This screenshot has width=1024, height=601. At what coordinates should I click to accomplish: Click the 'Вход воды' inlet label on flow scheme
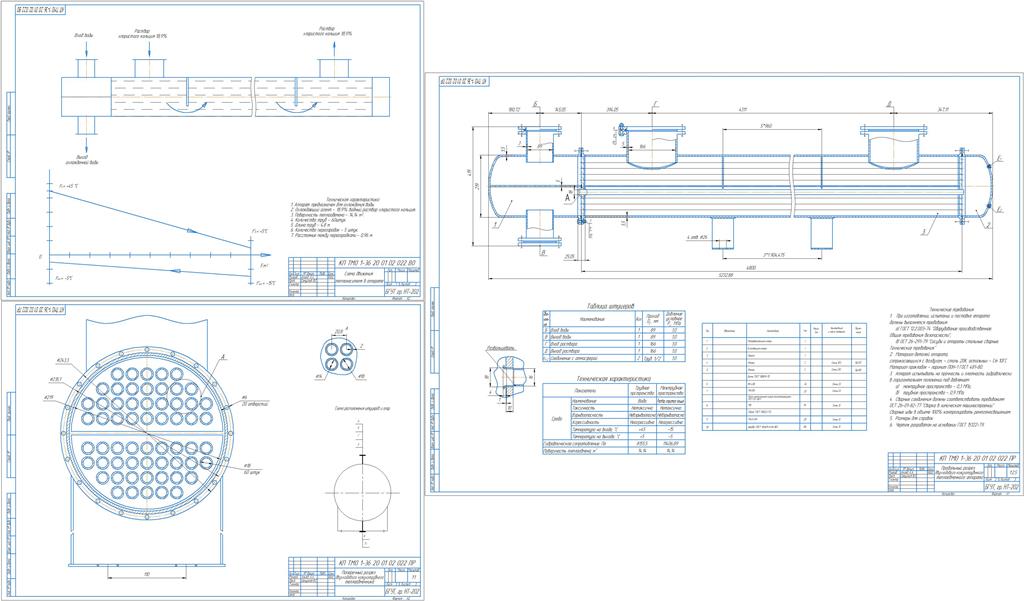pyautogui.click(x=84, y=35)
